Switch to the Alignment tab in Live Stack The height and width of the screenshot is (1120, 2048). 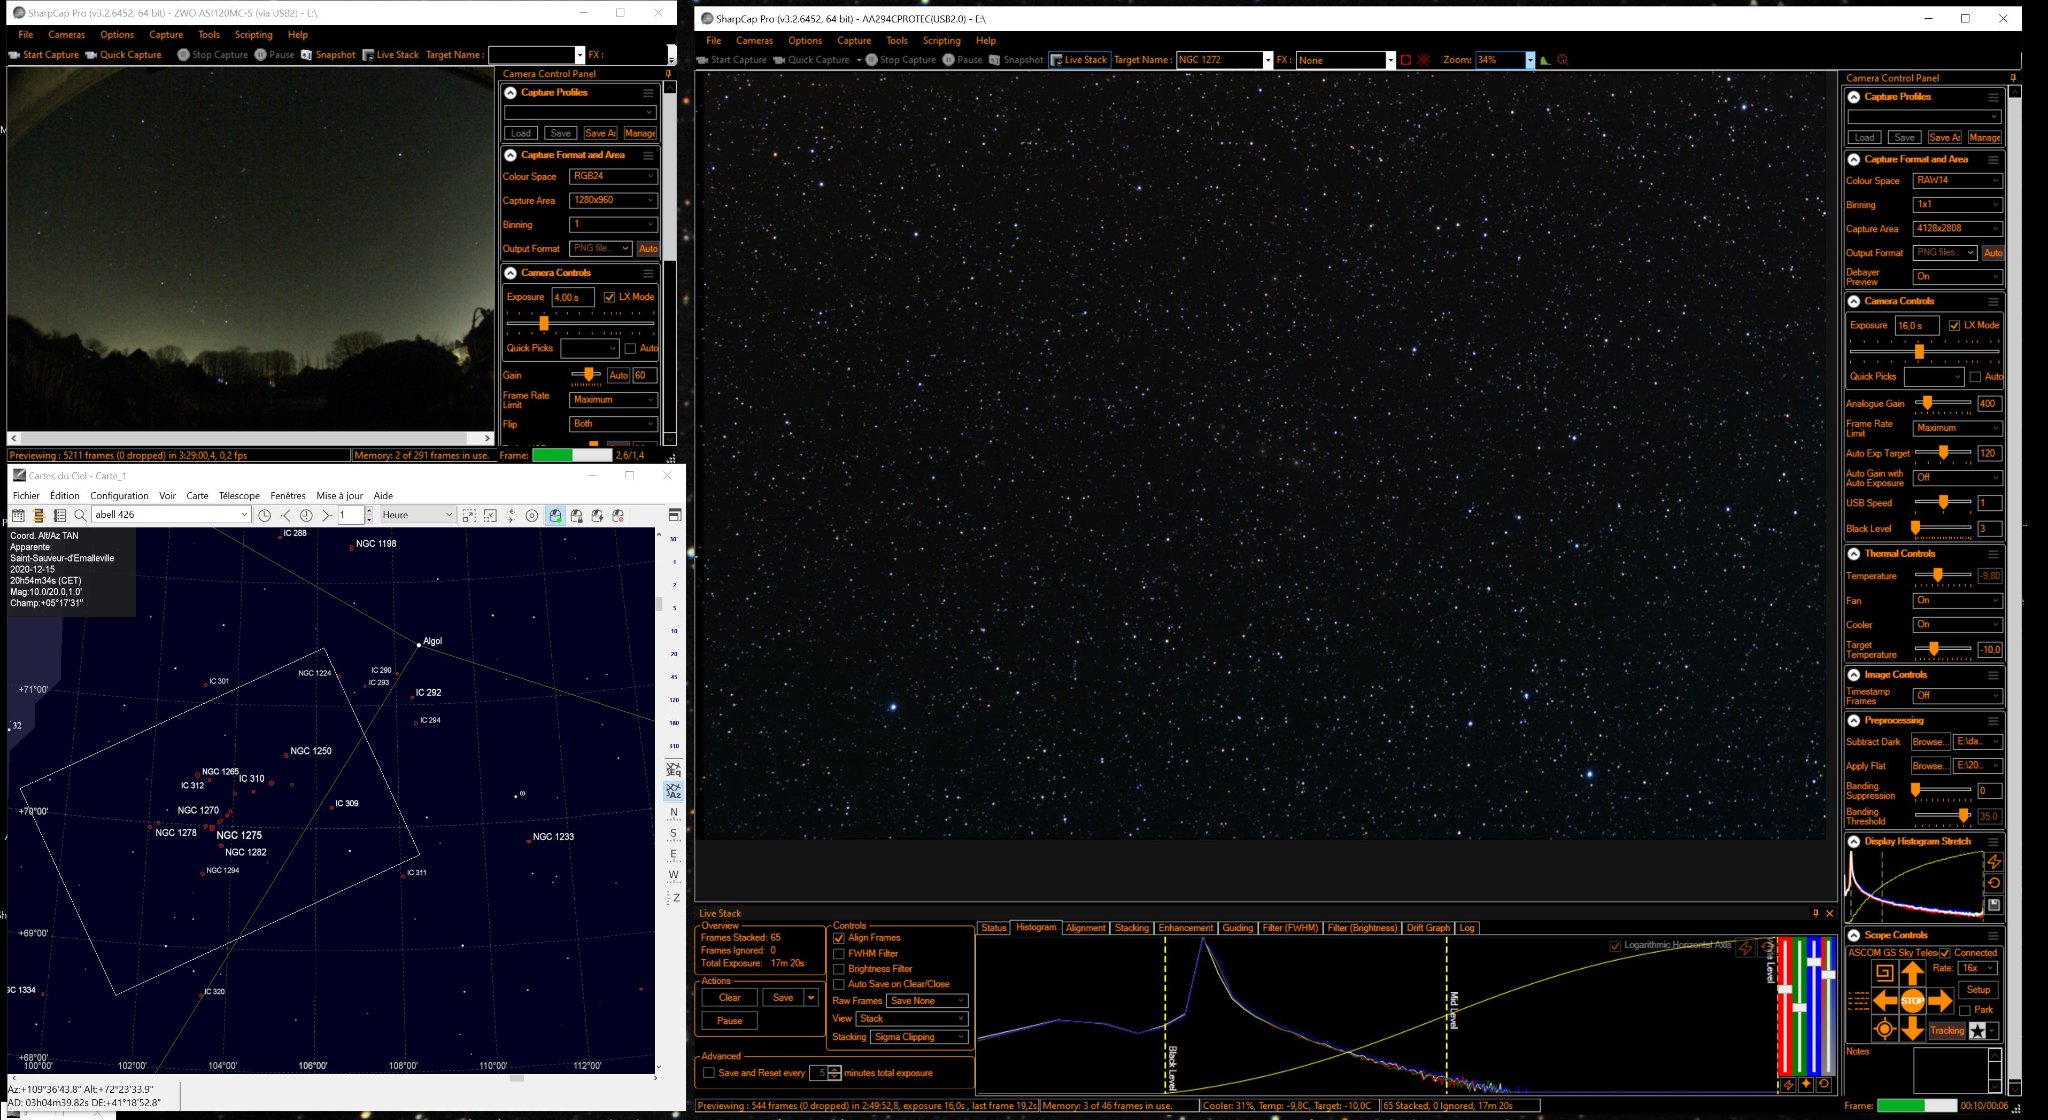1085,928
